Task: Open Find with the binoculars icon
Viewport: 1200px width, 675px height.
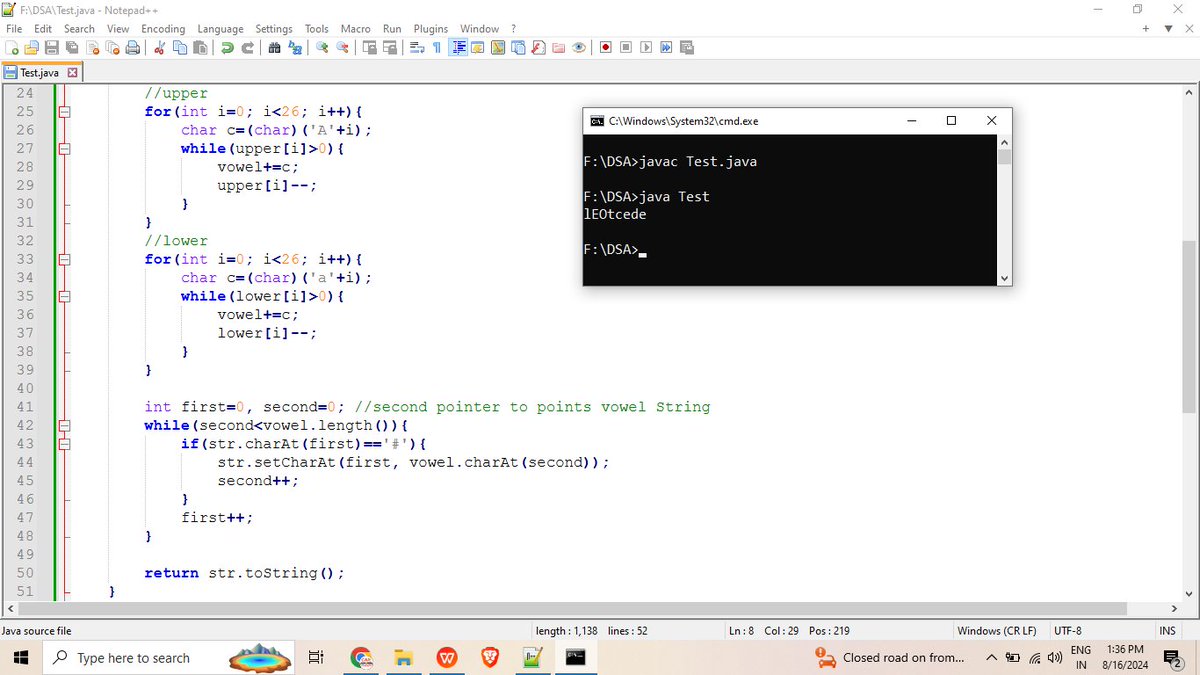Action: [274, 47]
